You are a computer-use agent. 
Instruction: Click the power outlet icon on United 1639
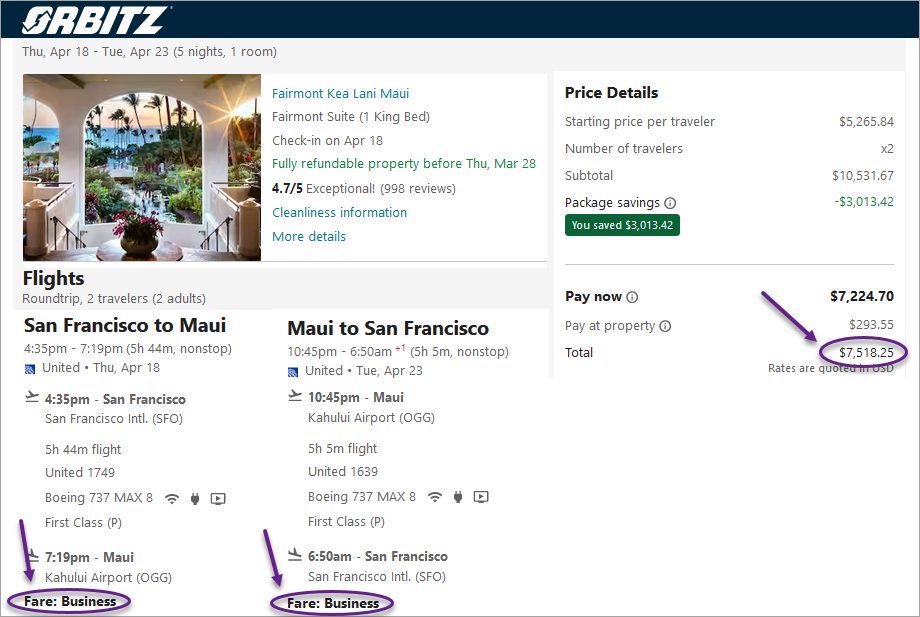point(458,497)
